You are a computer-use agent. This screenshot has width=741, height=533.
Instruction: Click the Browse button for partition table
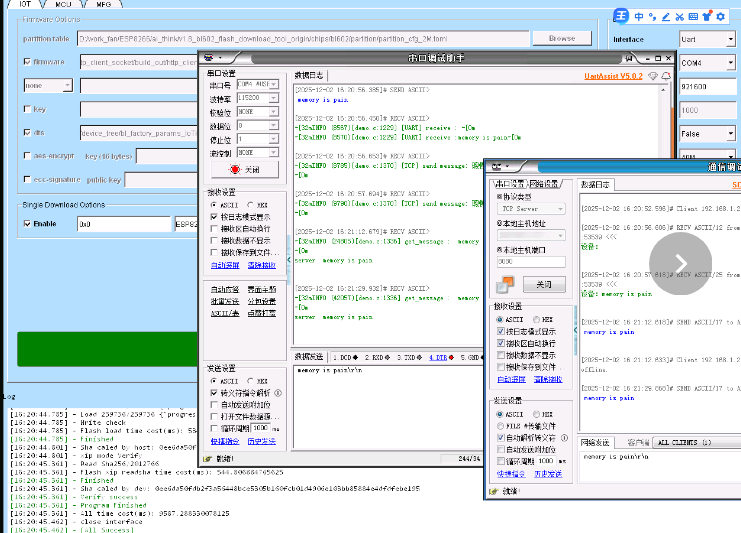pyautogui.click(x=561, y=38)
